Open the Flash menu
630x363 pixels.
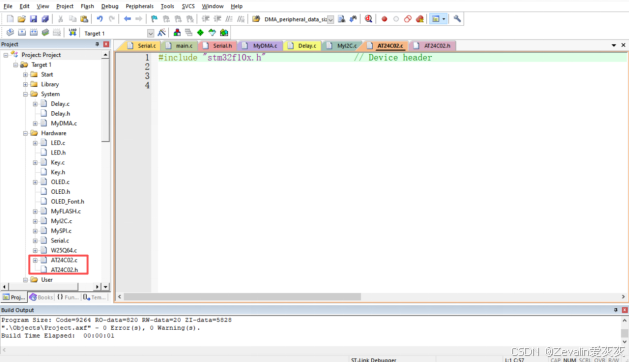pyautogui.click(x=87, y=6)
